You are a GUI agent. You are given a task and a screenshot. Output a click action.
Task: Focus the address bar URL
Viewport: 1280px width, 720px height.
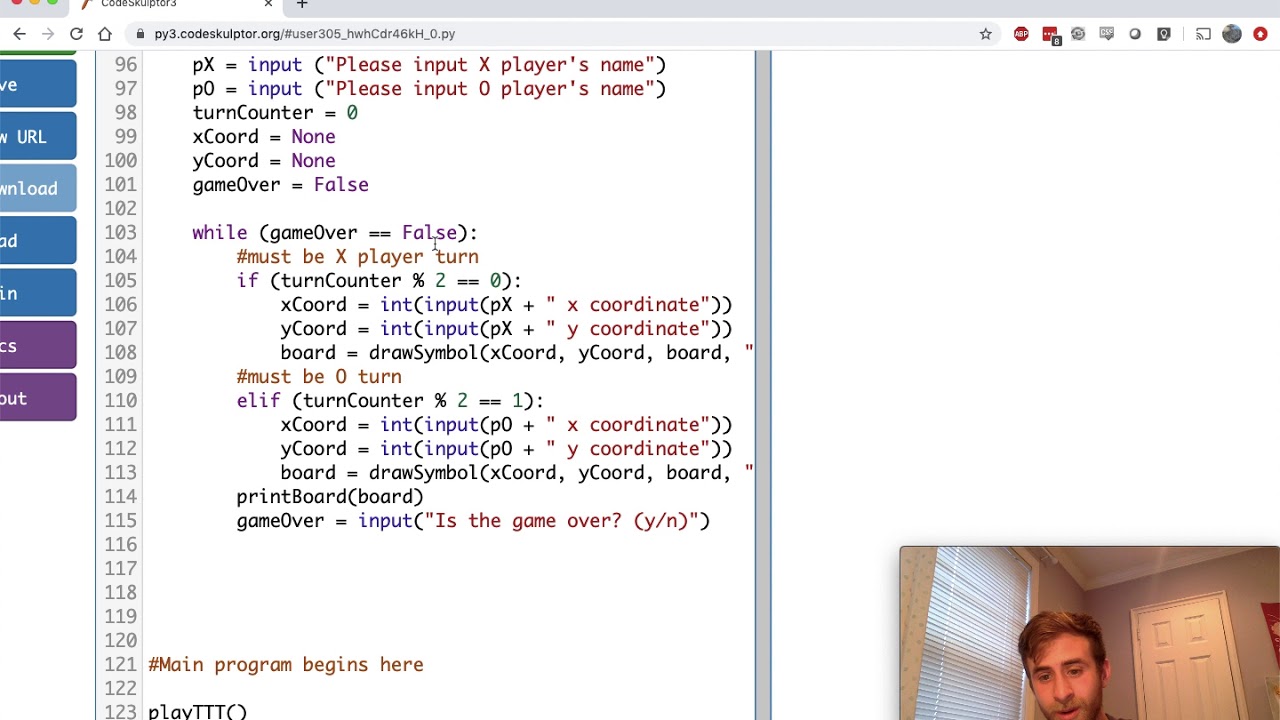tap(304, 34)
